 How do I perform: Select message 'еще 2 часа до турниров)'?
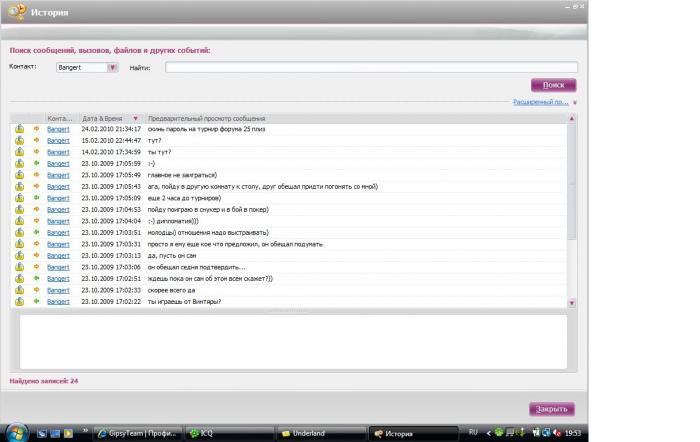point(184,198)
